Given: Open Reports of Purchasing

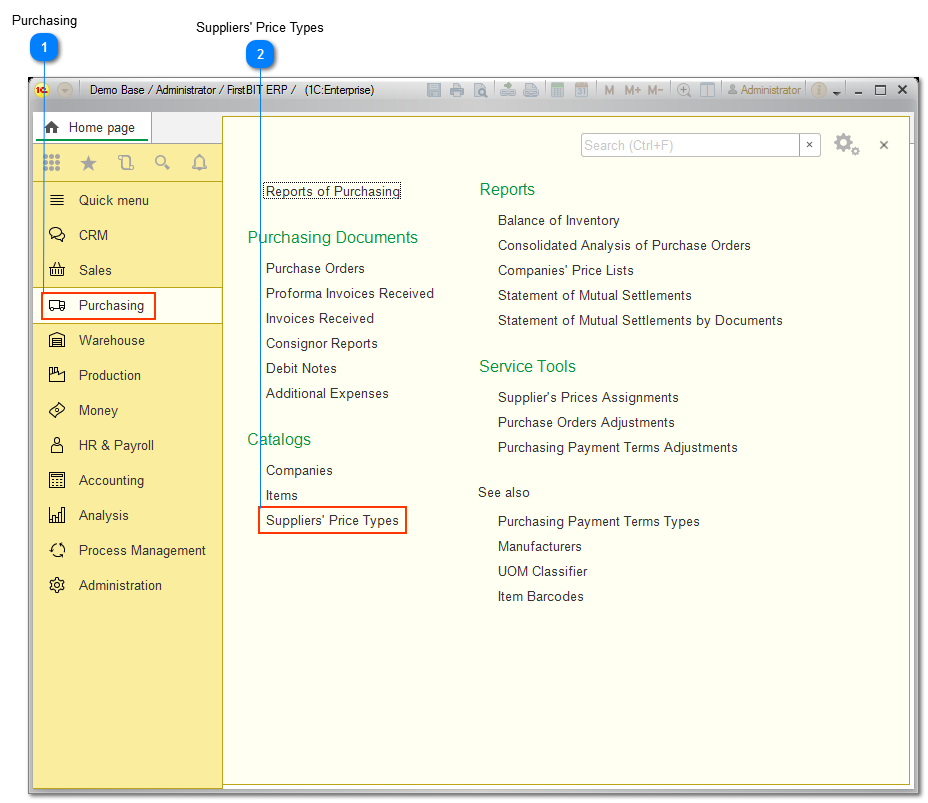Looking at the screenshot, I should (332, 189).
